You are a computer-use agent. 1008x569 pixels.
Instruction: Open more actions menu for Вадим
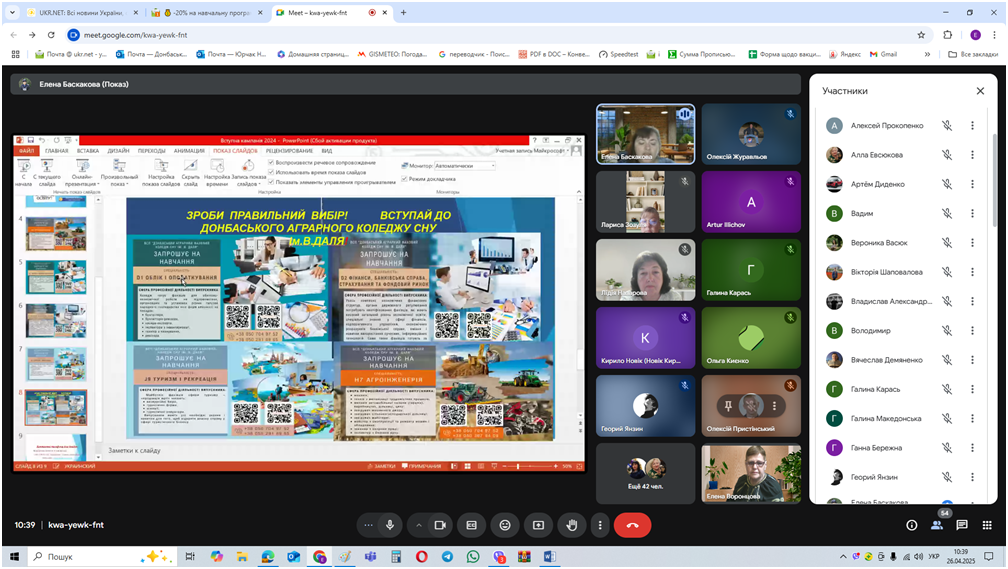coord(972,213)
